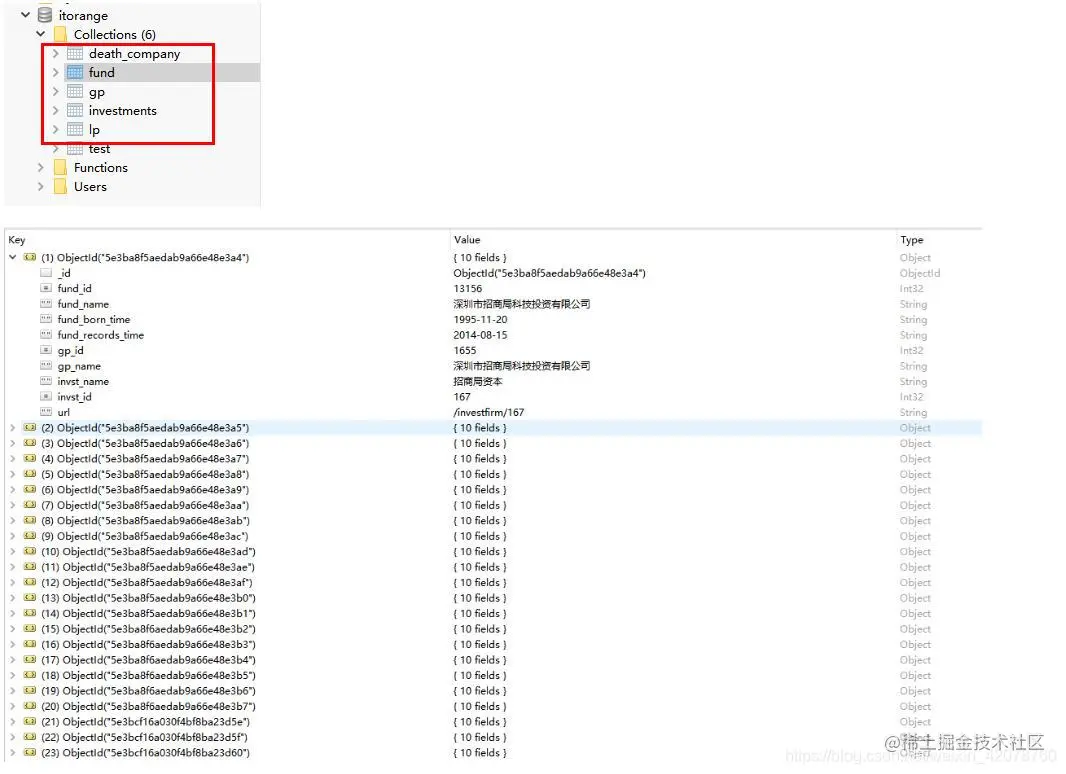Click the fund_name string field icon
This screenshot has width=1066, height=774.
click(46, 303)
